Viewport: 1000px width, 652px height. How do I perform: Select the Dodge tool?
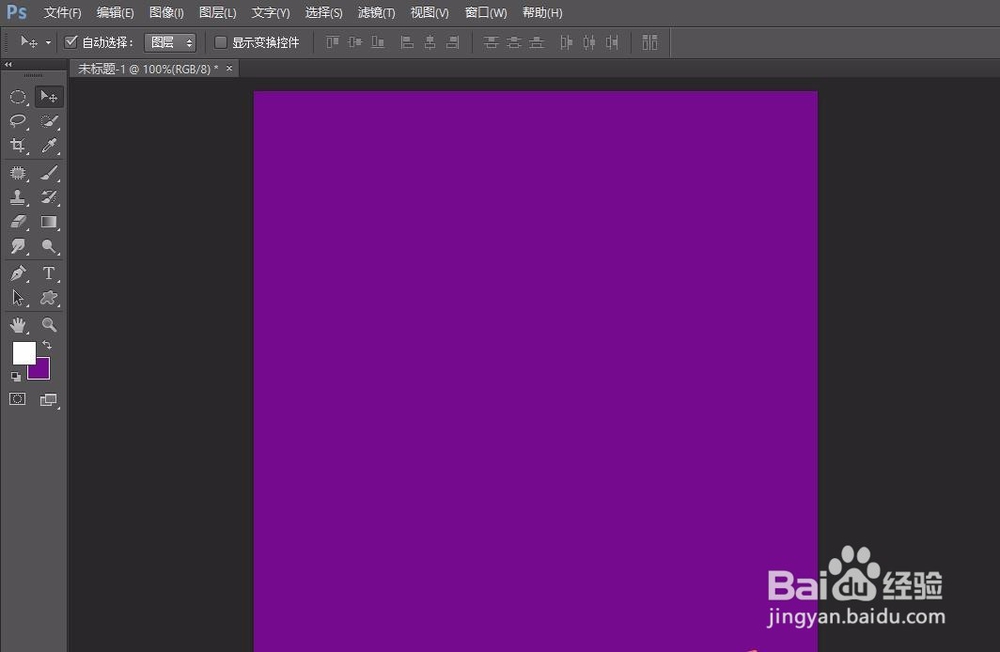(49, 246)
